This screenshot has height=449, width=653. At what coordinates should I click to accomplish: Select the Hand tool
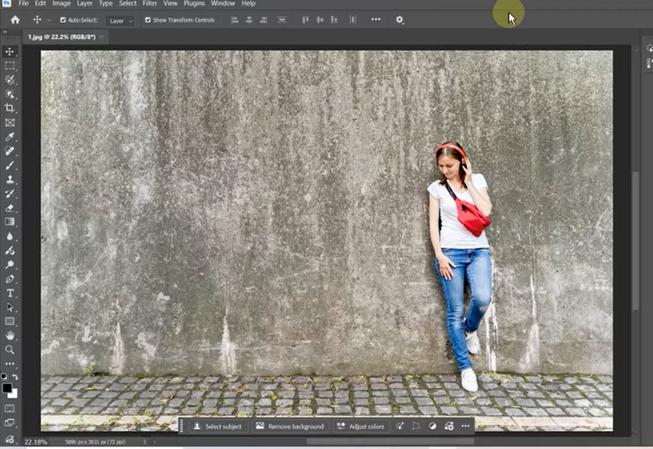[10, 336]
